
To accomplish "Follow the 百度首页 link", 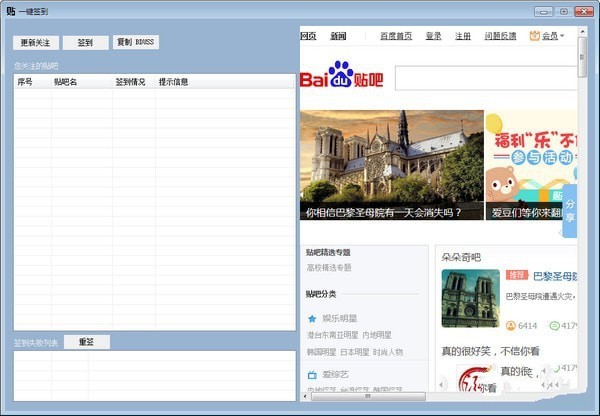I will click(396, 36).
